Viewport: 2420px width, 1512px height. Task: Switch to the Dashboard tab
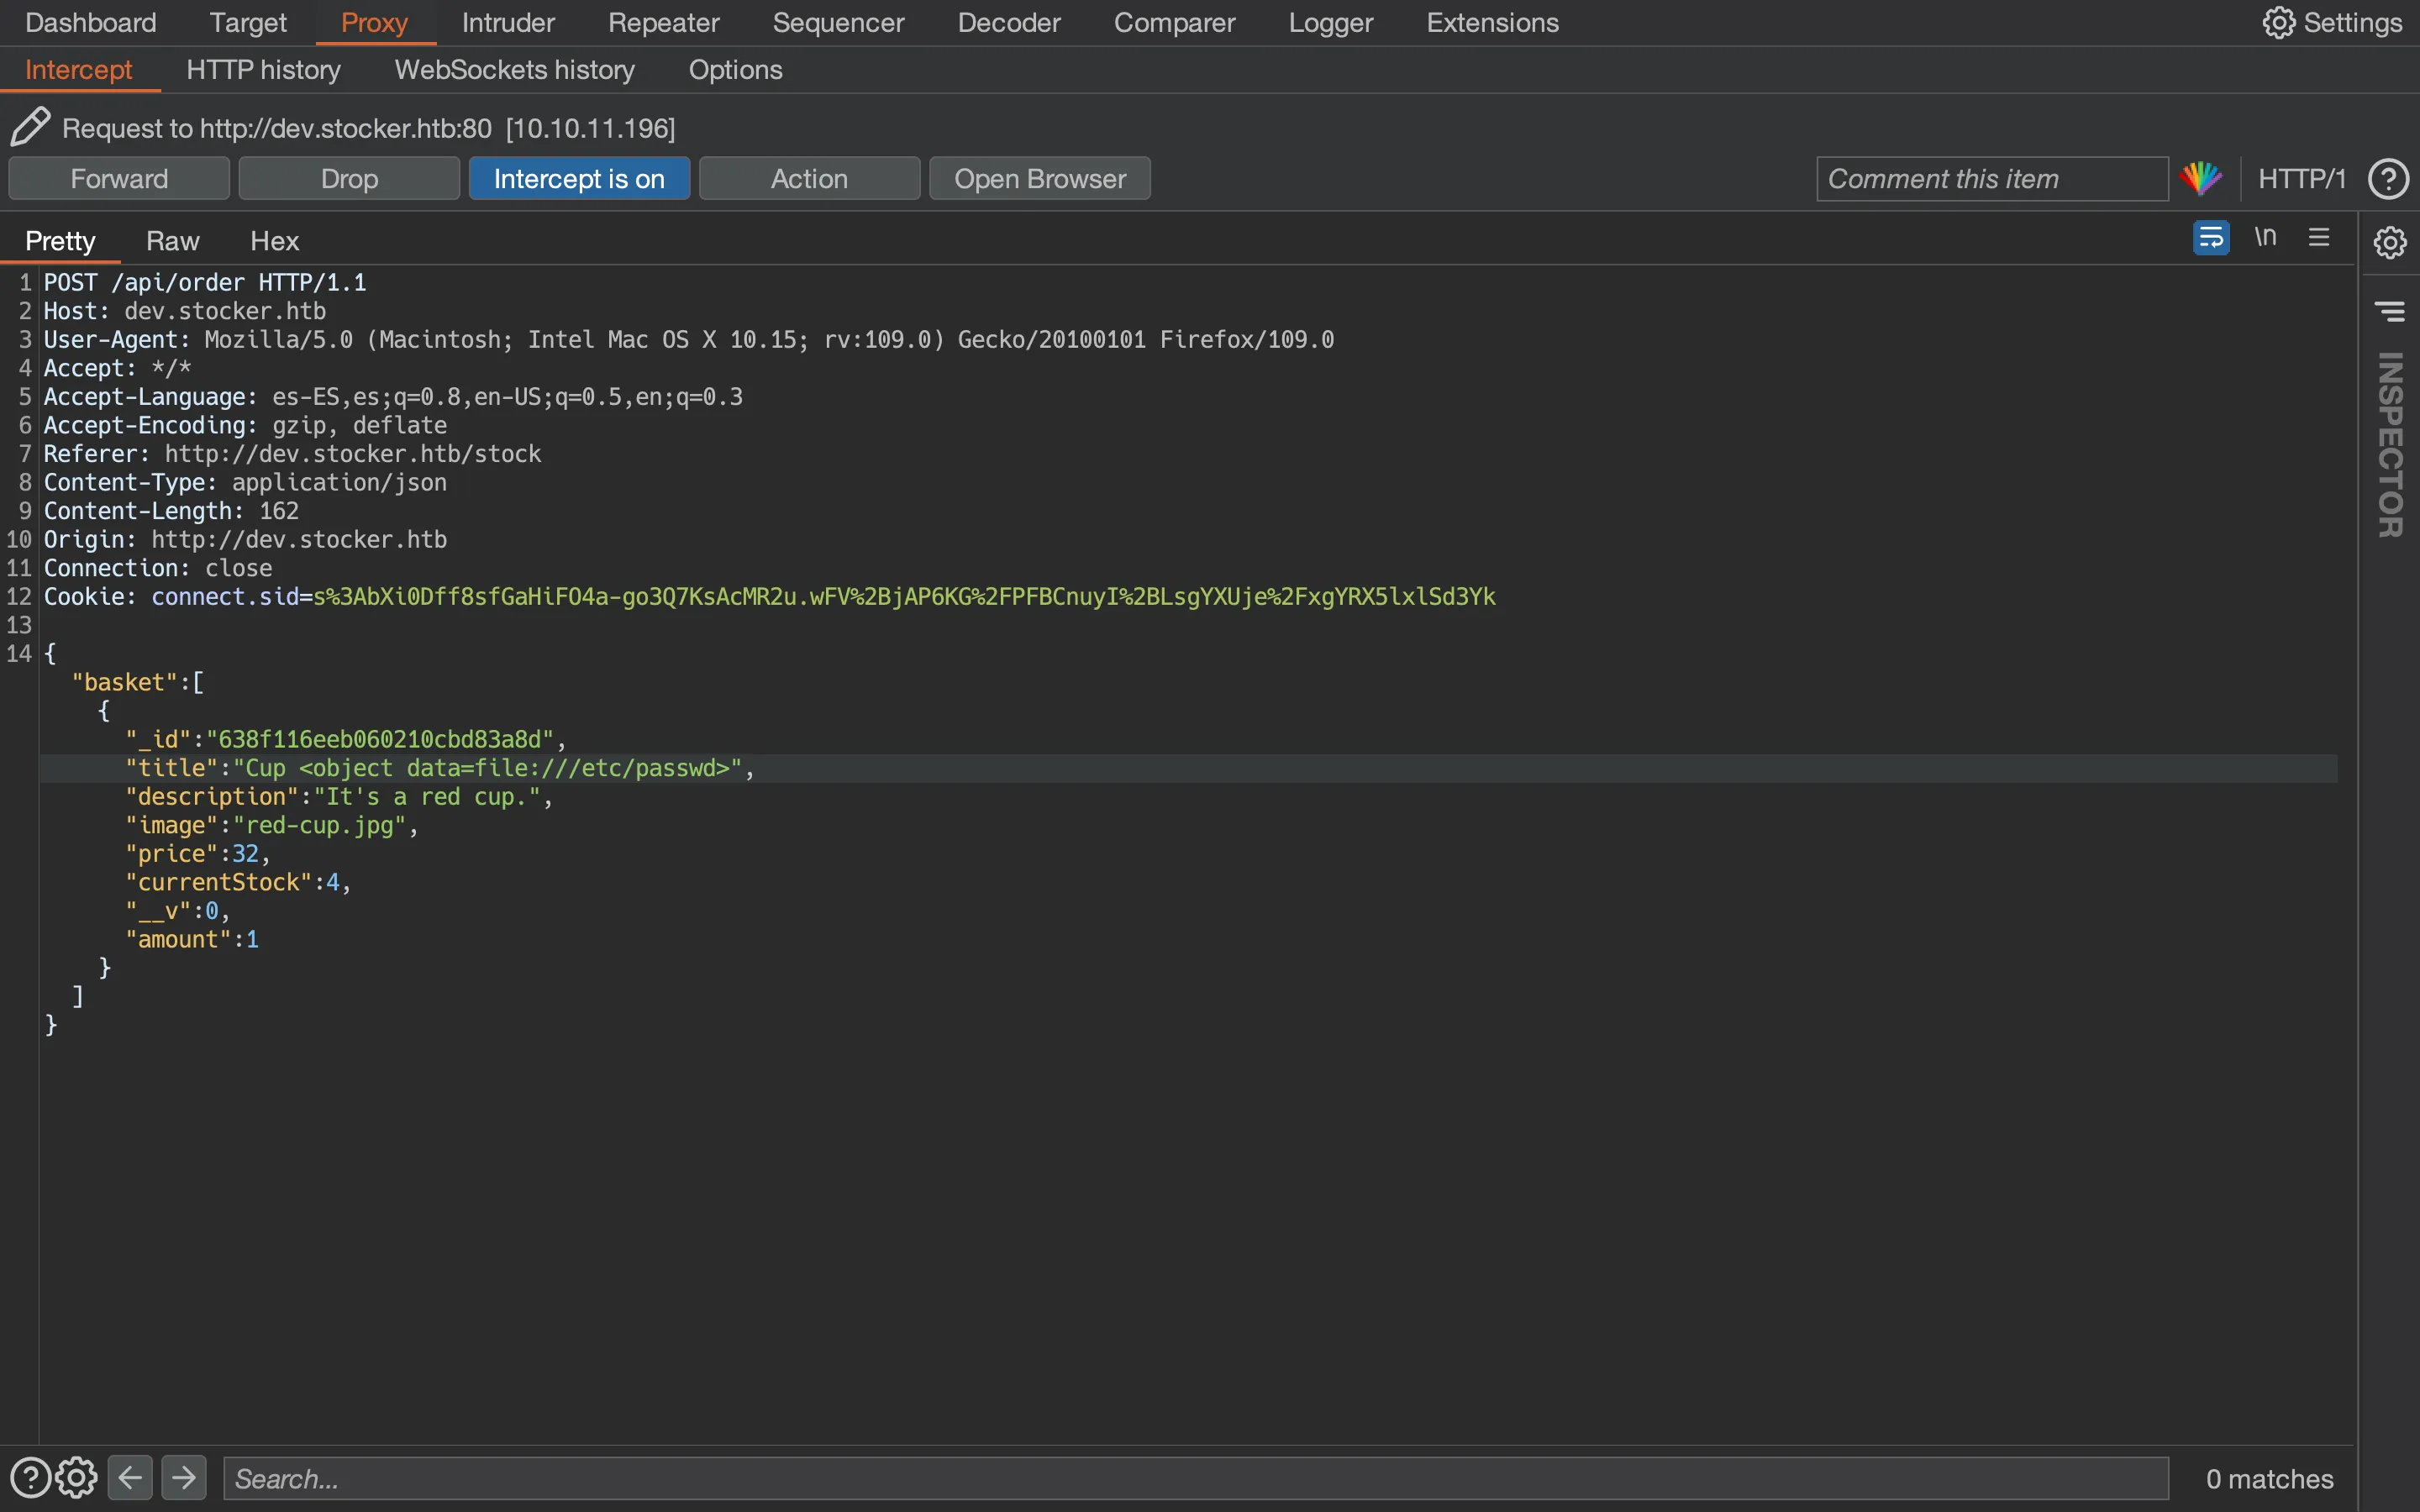91,22
